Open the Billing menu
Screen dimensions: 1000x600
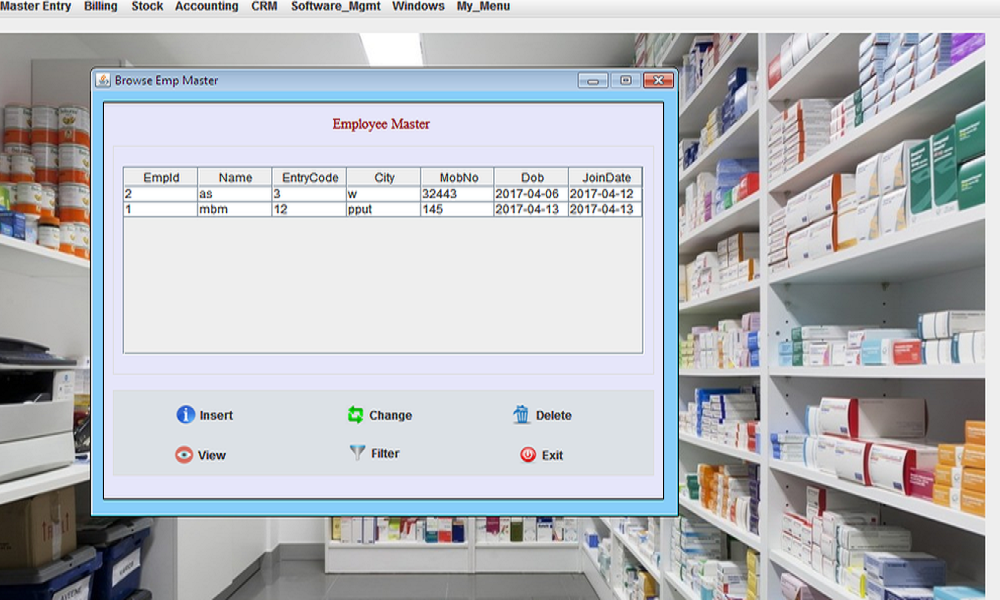click(x=101, y=6)
